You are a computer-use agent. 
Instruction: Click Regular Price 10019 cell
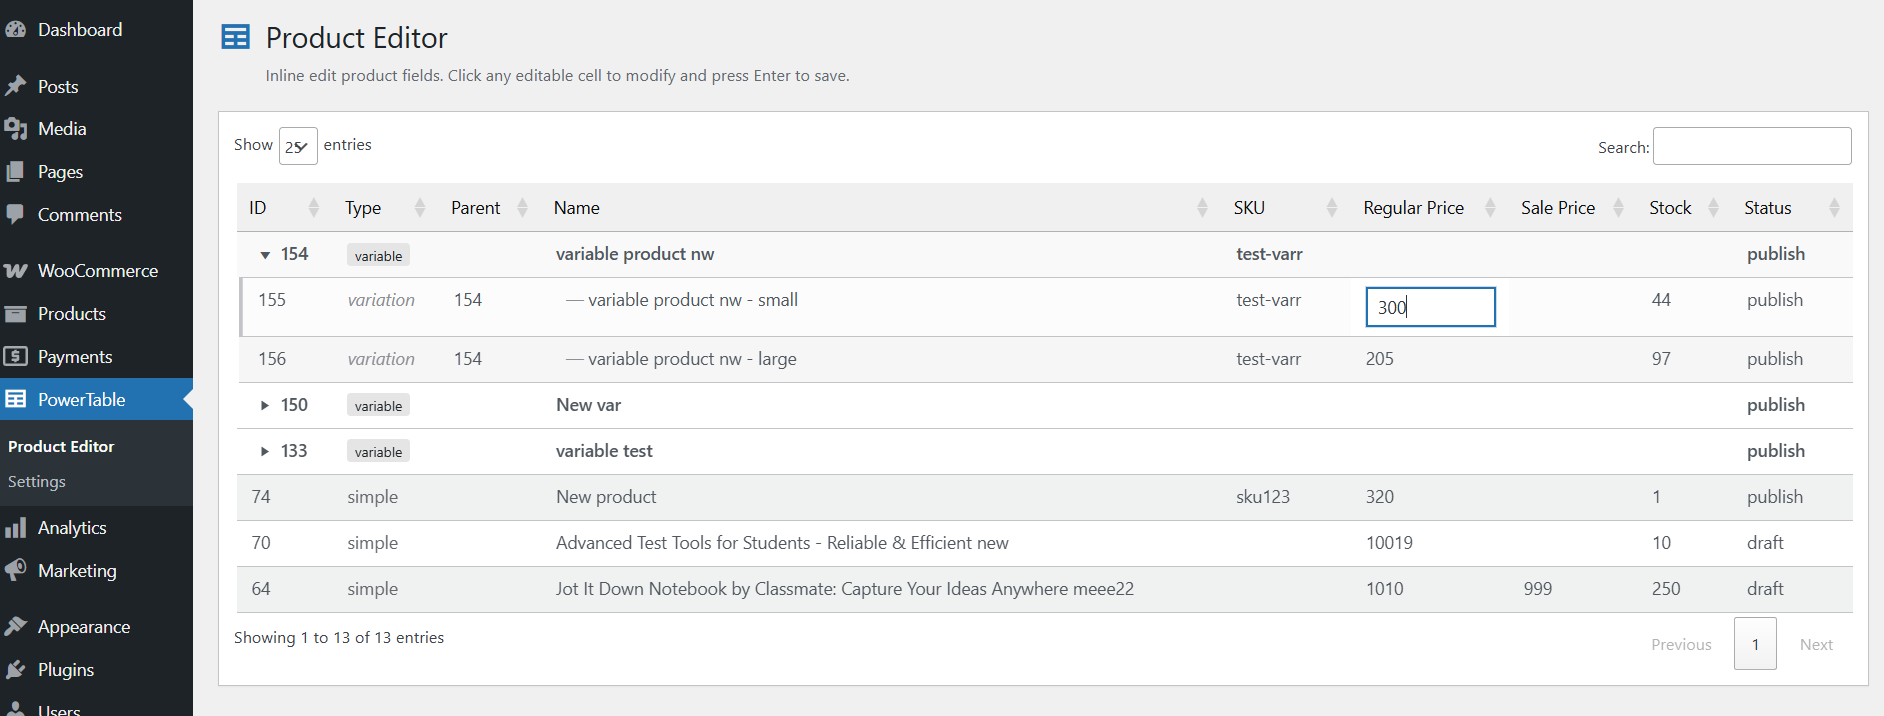1389,543
